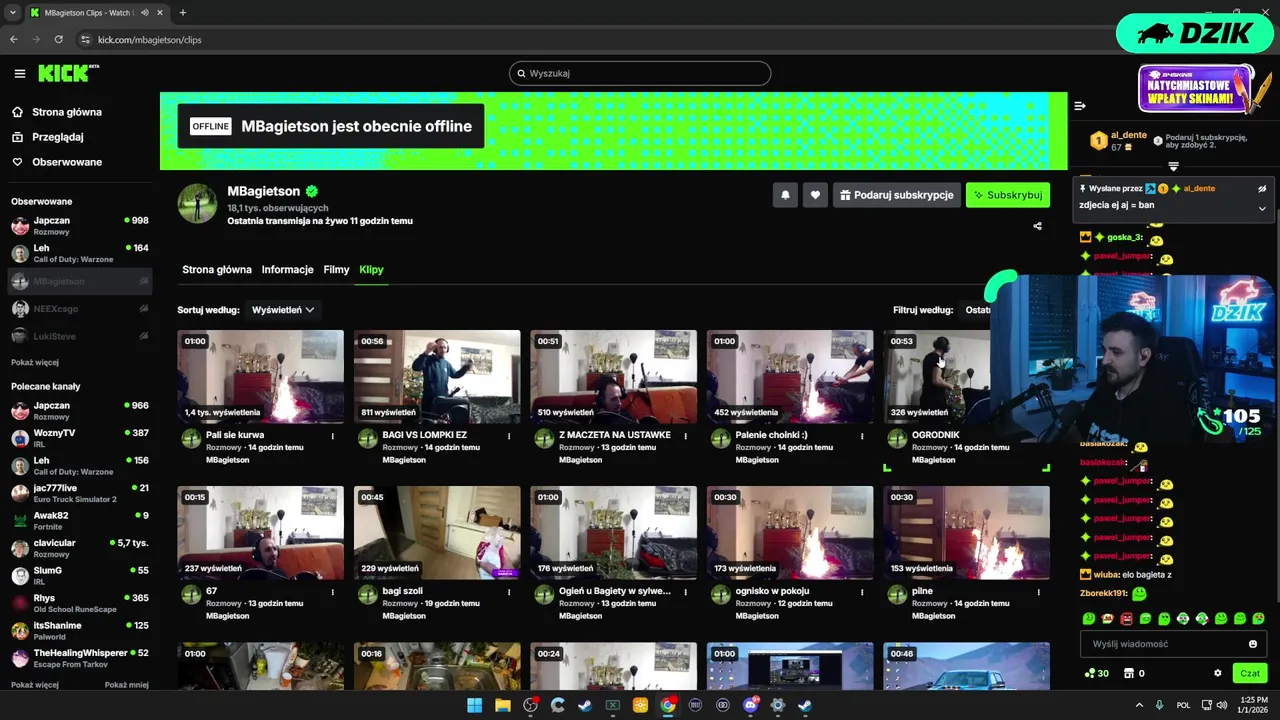This screenshot has width=1280, height=720.
Task: Click the taskbar microphone tray icon
Action: (x=1160, y=705)
